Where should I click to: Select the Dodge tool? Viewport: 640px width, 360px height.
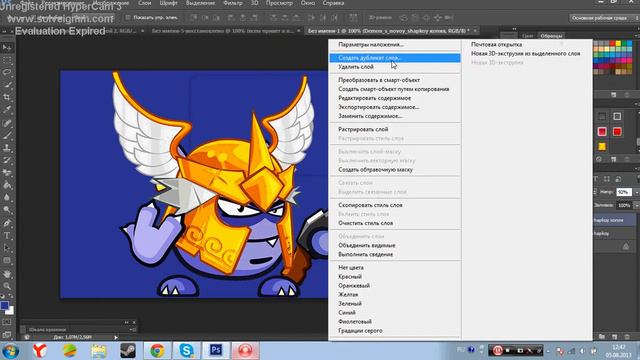[7, 211]
